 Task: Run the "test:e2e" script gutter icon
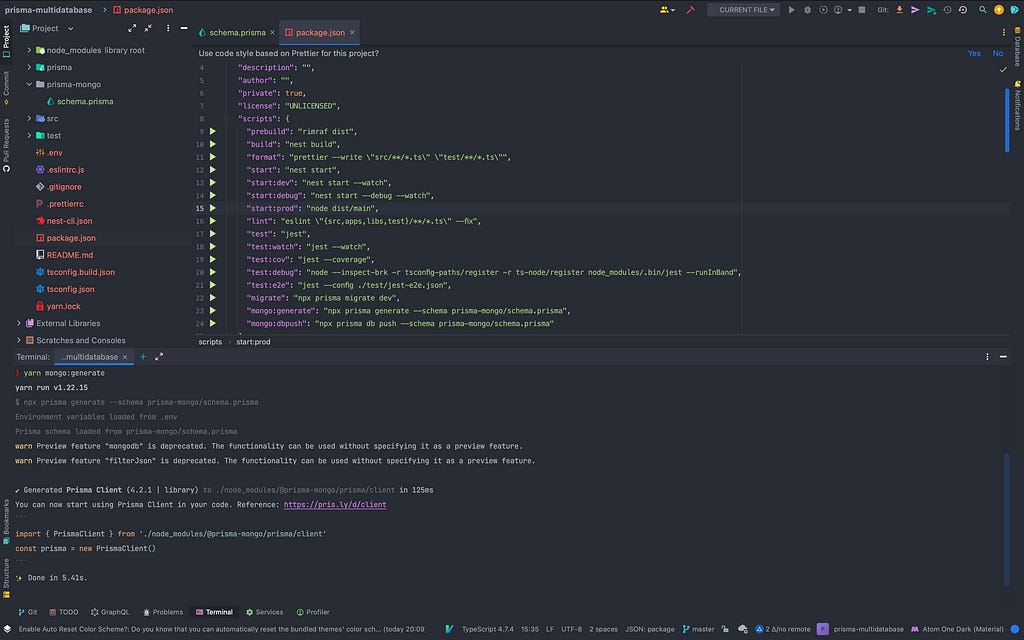pos(213,285)
